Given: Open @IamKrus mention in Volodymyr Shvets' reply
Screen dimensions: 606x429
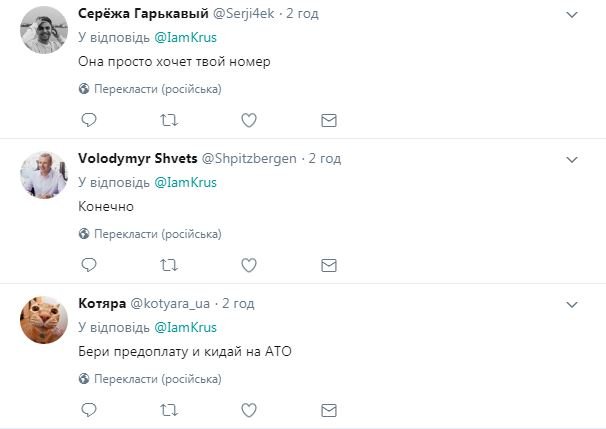Looking at the screenshot, I should point(184,183).
